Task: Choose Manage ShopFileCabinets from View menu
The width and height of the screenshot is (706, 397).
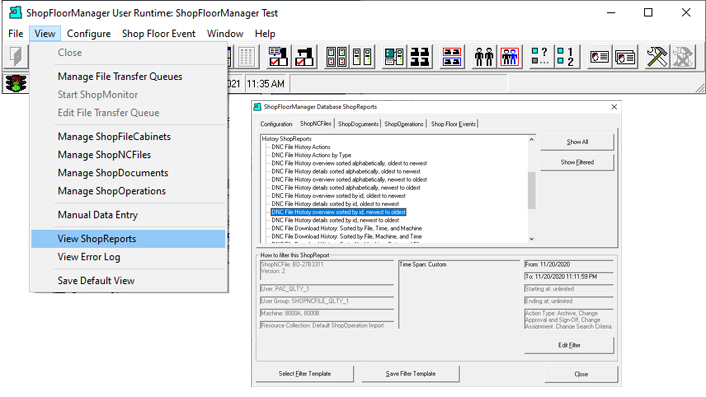Action: [x=128, y=136]
